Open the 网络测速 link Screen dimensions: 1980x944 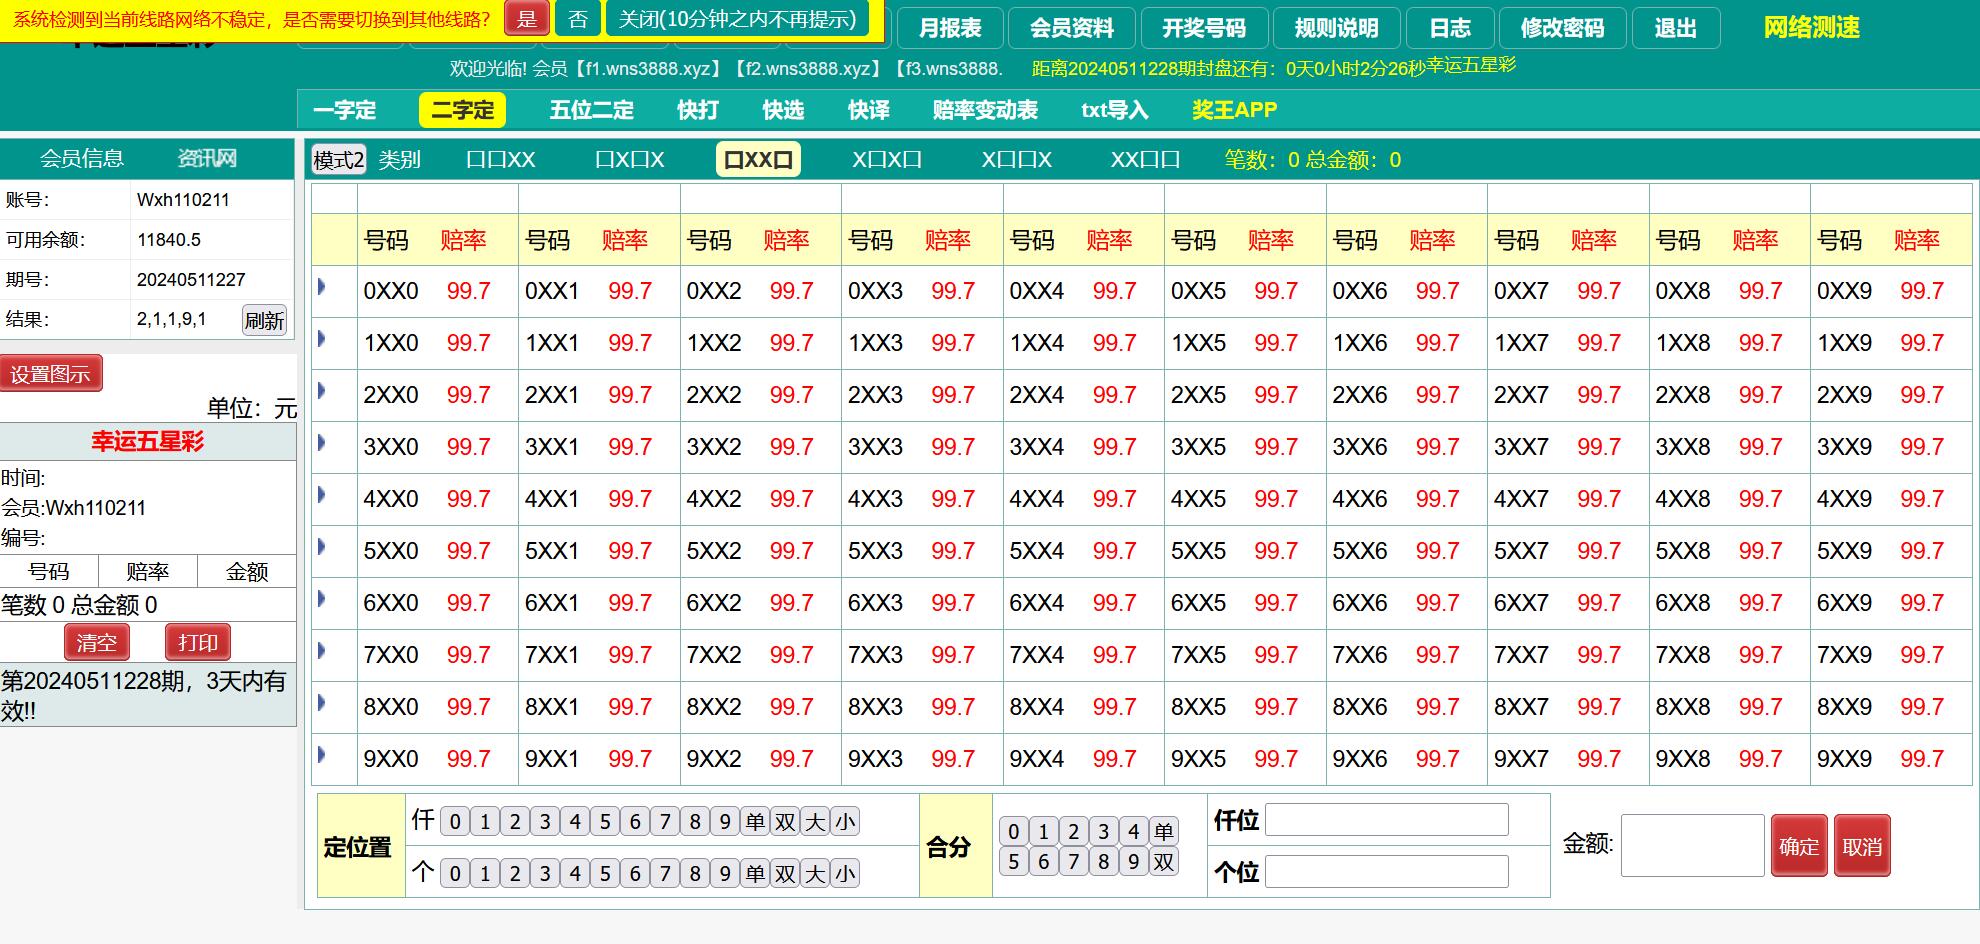click(1811, 28)
